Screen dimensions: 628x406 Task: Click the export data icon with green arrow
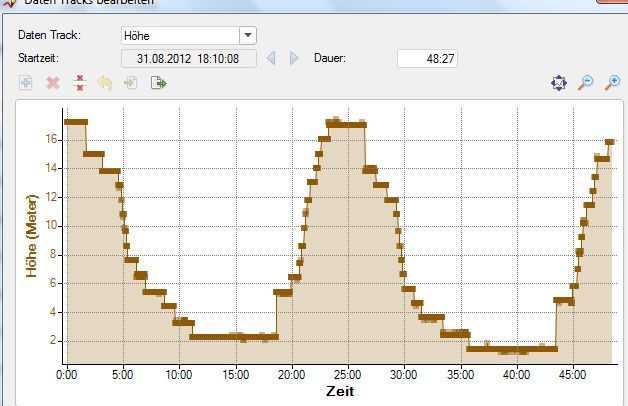158,83
